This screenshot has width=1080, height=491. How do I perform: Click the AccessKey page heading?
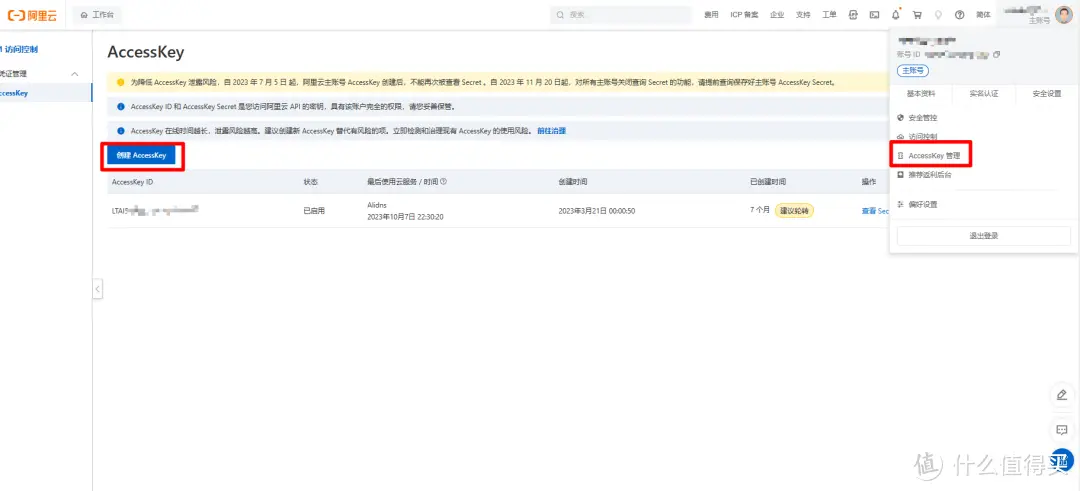pyautogui.click(x=146, y=52)
